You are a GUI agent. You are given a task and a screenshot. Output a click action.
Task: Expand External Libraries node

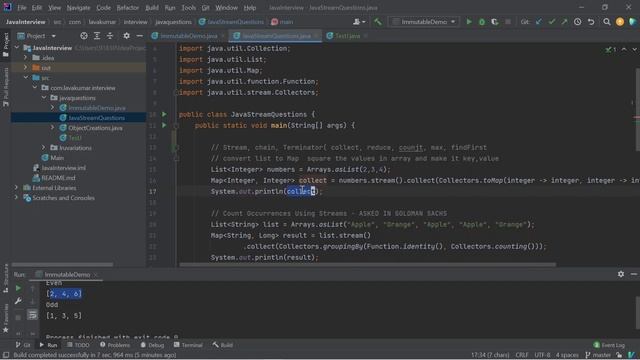16,188
